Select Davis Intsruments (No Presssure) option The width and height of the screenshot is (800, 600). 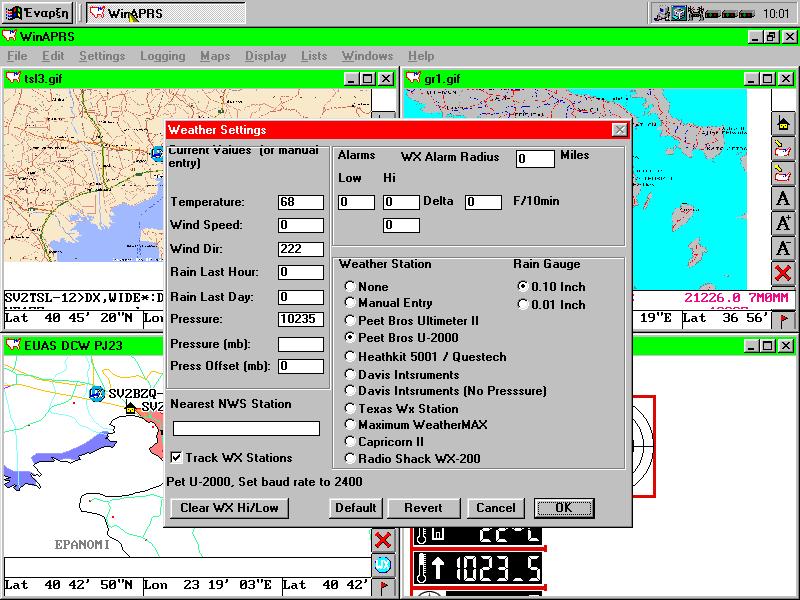pos(445,391)
